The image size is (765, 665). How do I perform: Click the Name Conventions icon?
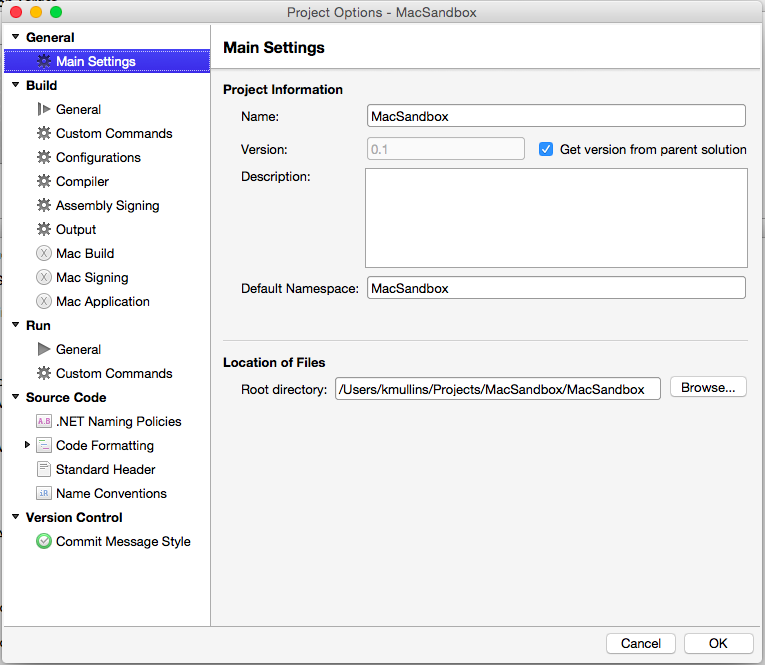point(44,493)
